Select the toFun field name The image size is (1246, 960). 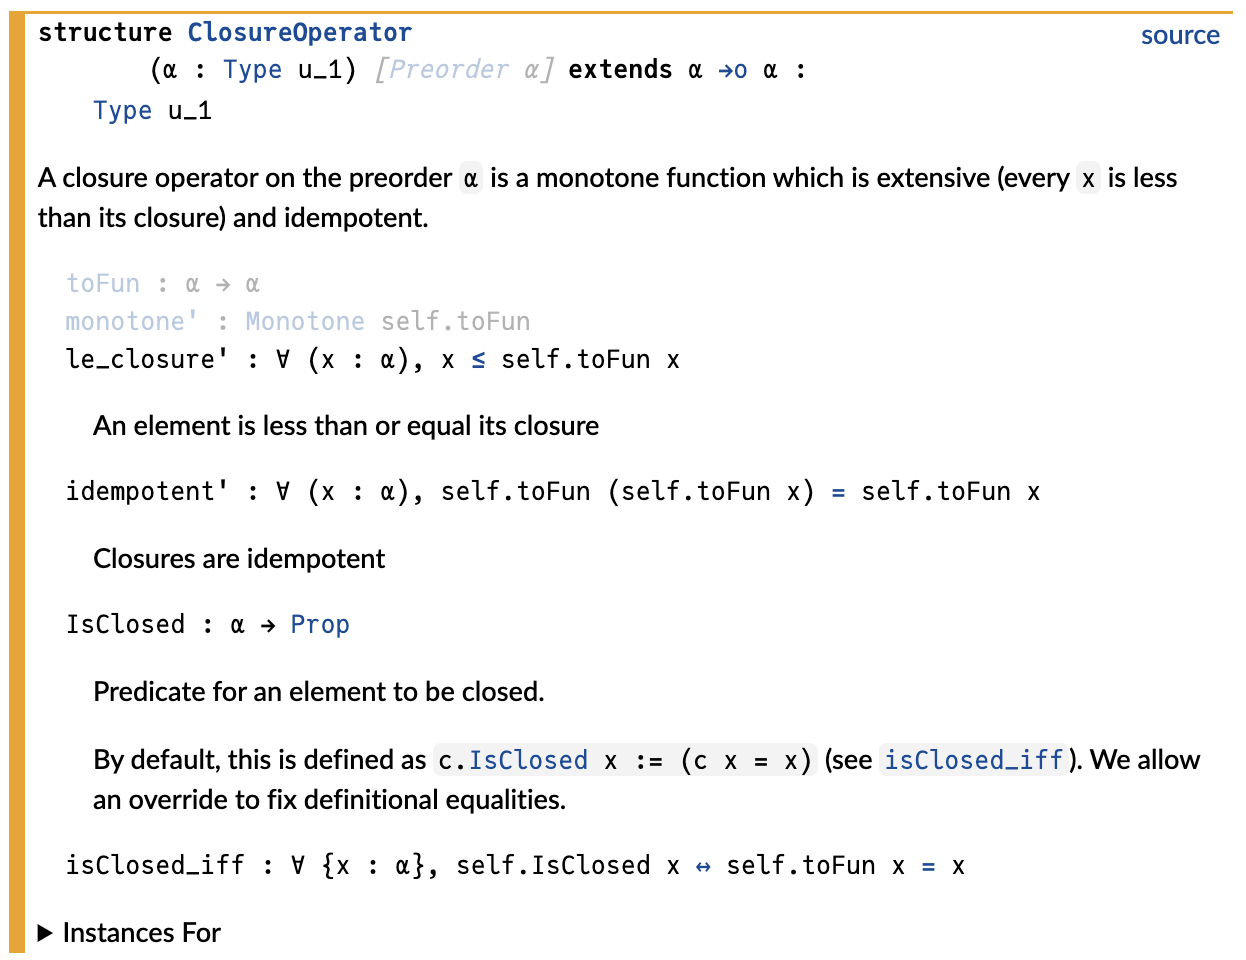click(103, 283)
